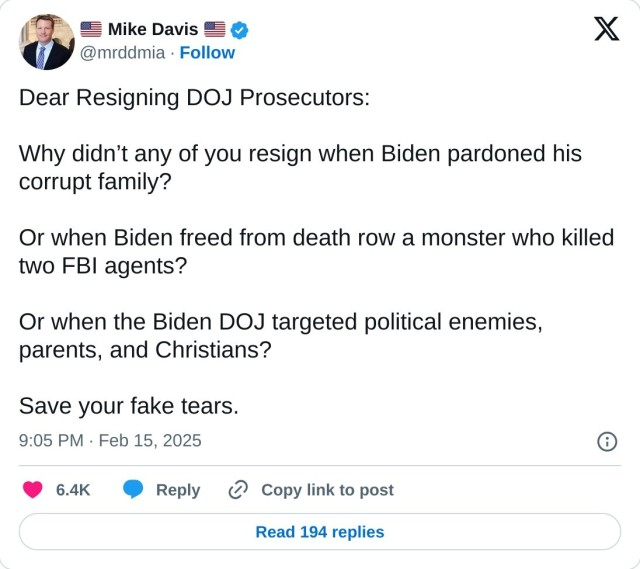Open the Twitter info circle icon
Image resolution: width=640 pixels, height=569 pixels.
pyautogui.click(x=606, y=441)
